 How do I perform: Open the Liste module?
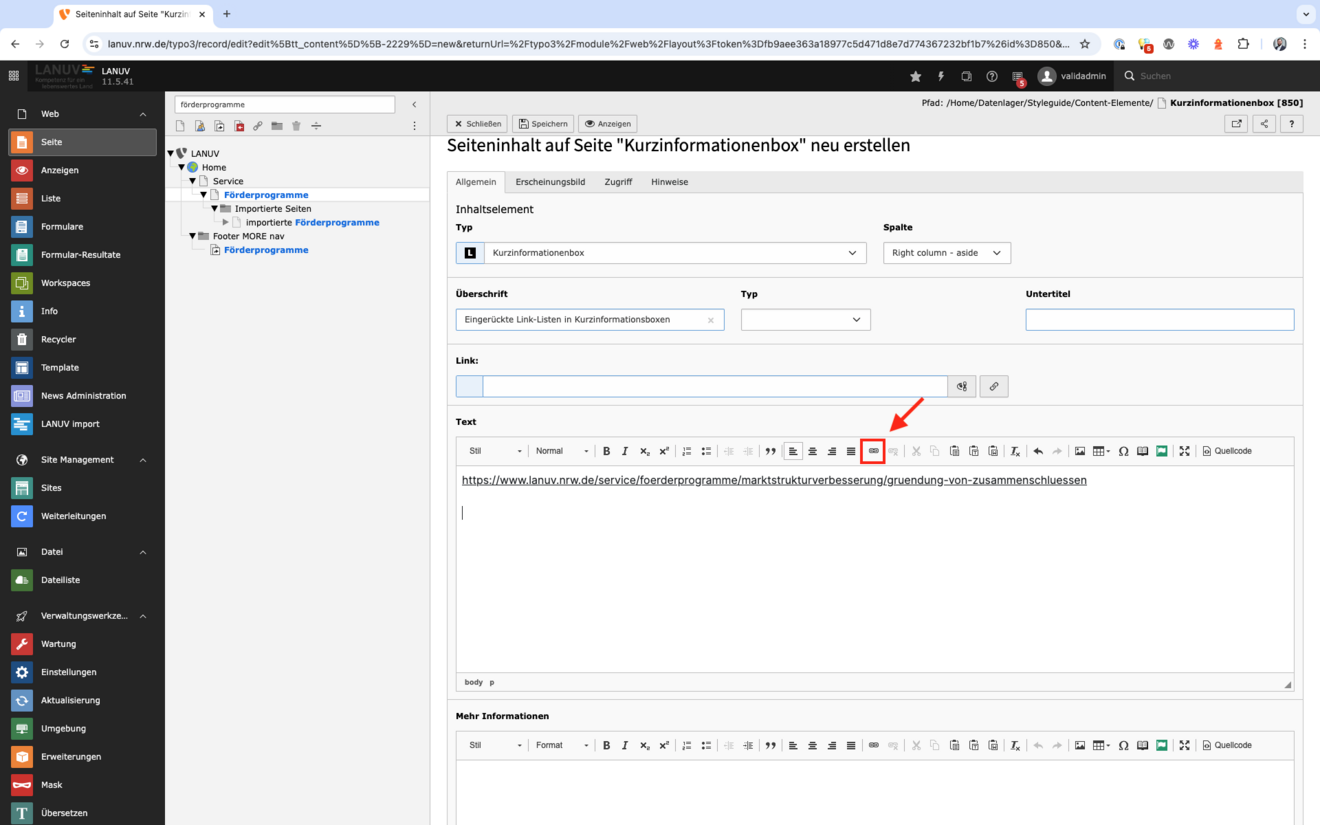click(x=83, y=198)
